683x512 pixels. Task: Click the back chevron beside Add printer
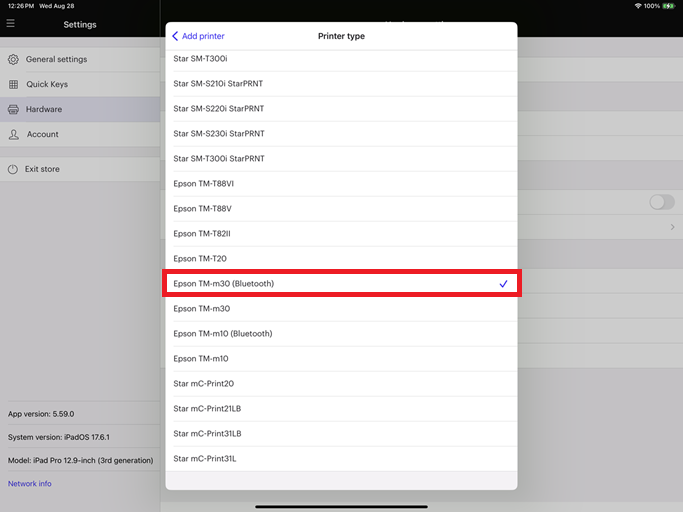coord(175,36)
